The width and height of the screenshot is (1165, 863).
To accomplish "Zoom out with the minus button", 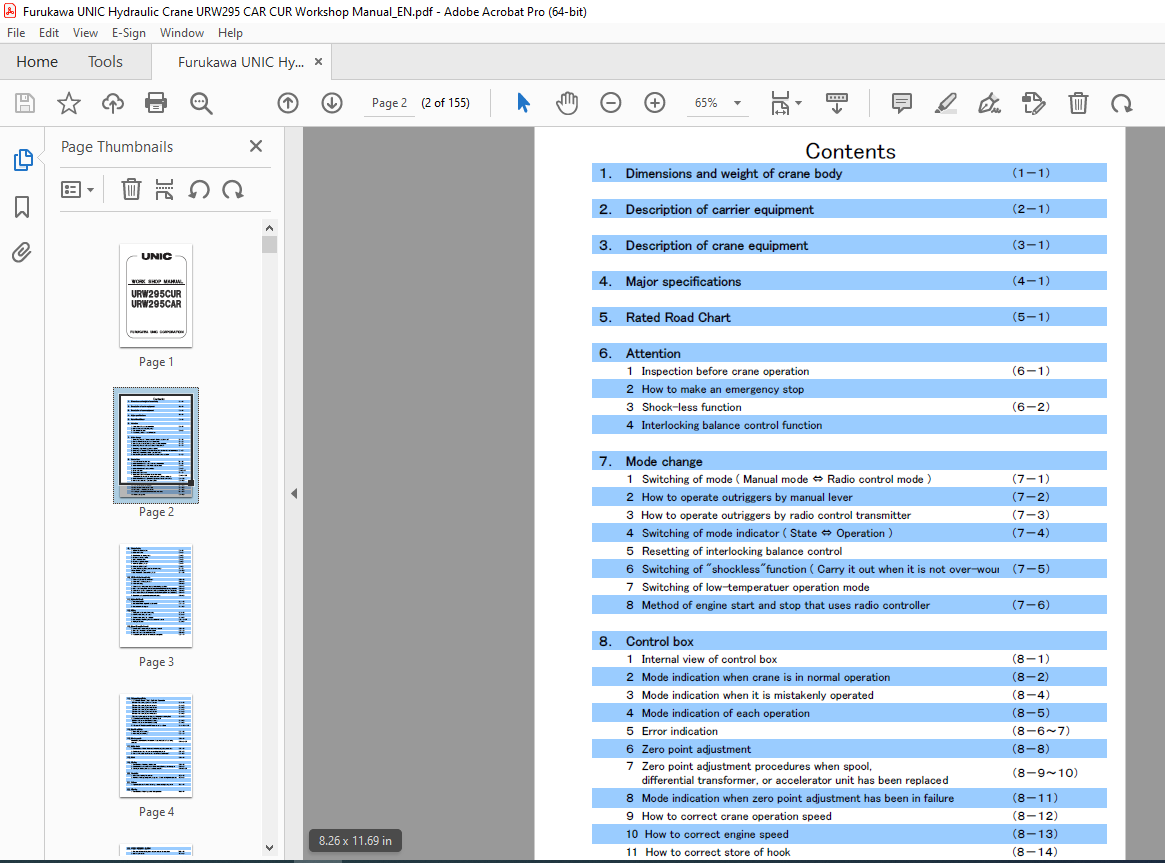I will tap(611, 103).
